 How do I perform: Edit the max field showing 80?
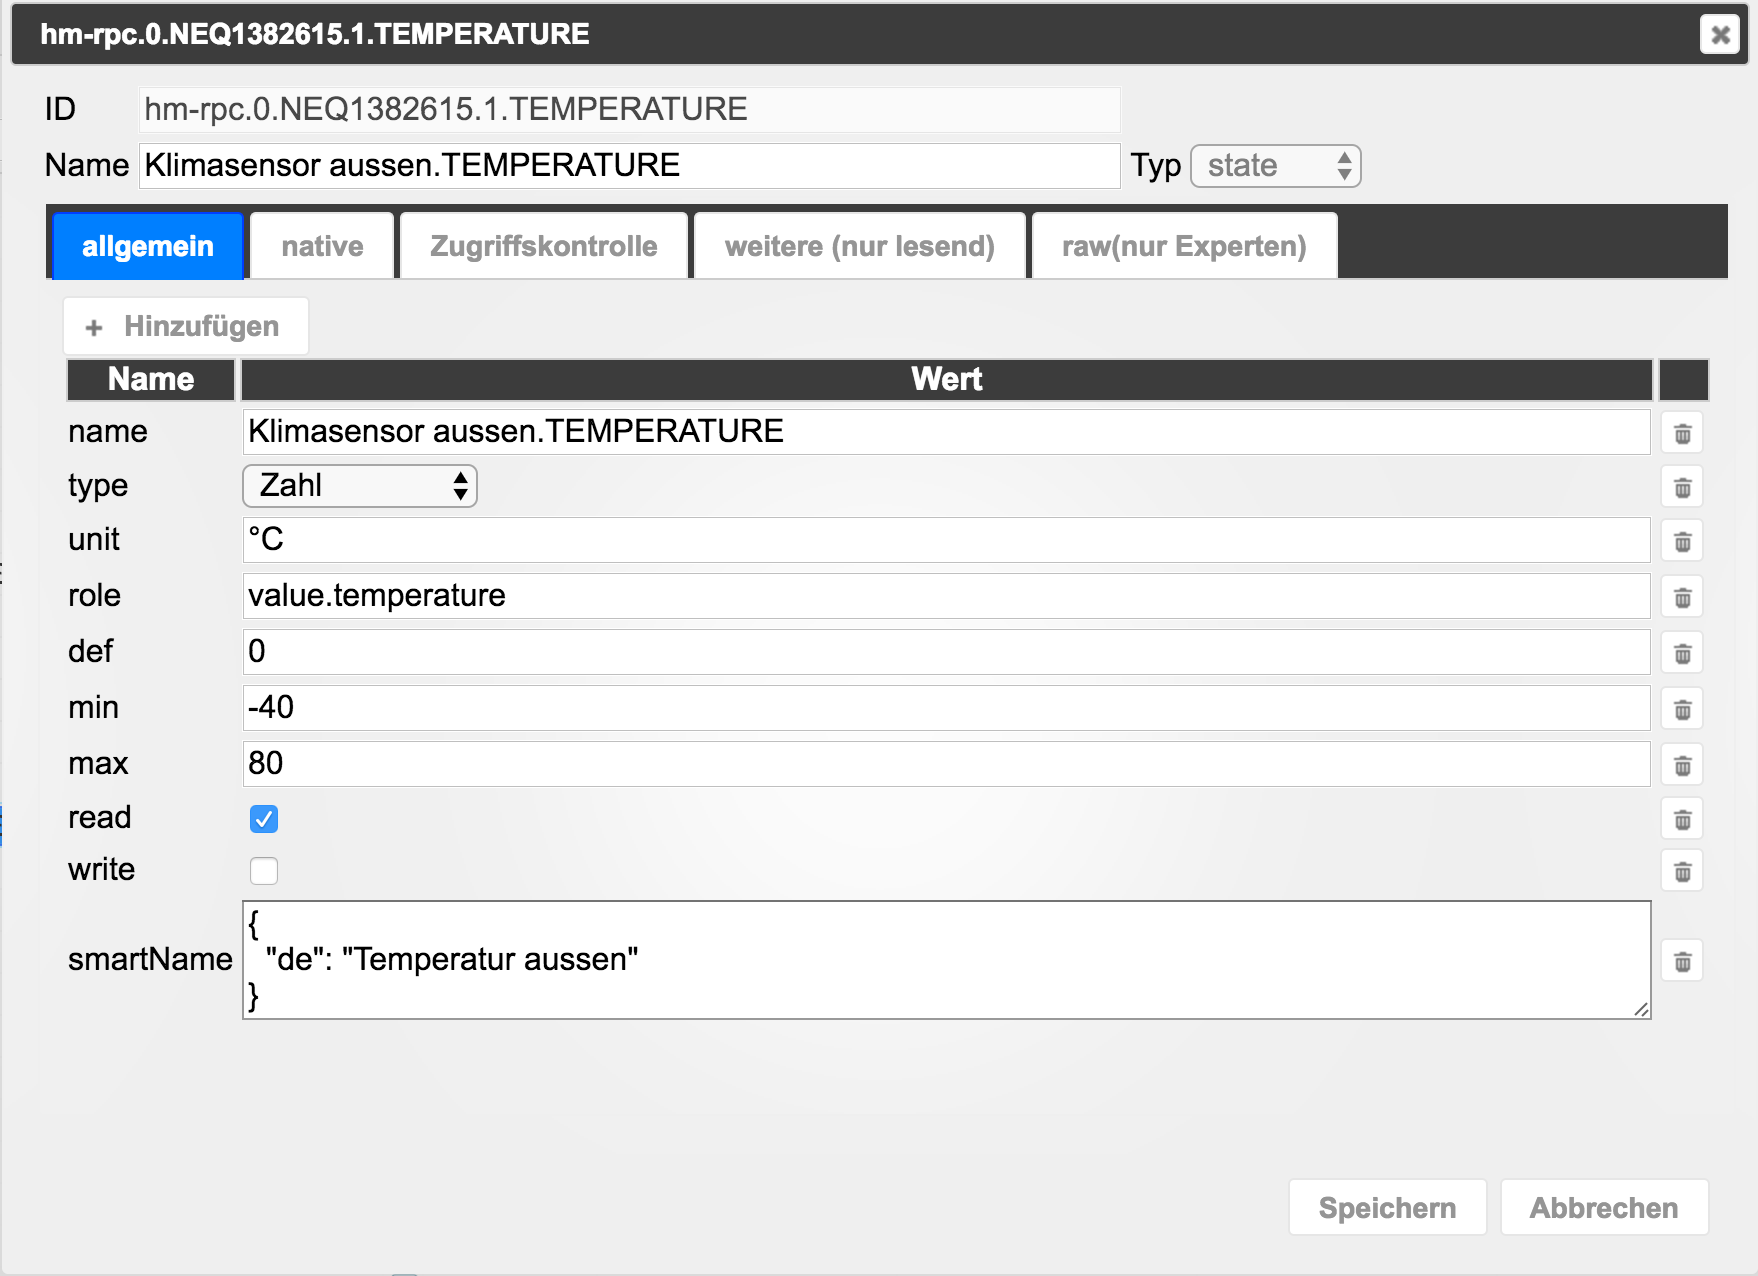point(946,764)
